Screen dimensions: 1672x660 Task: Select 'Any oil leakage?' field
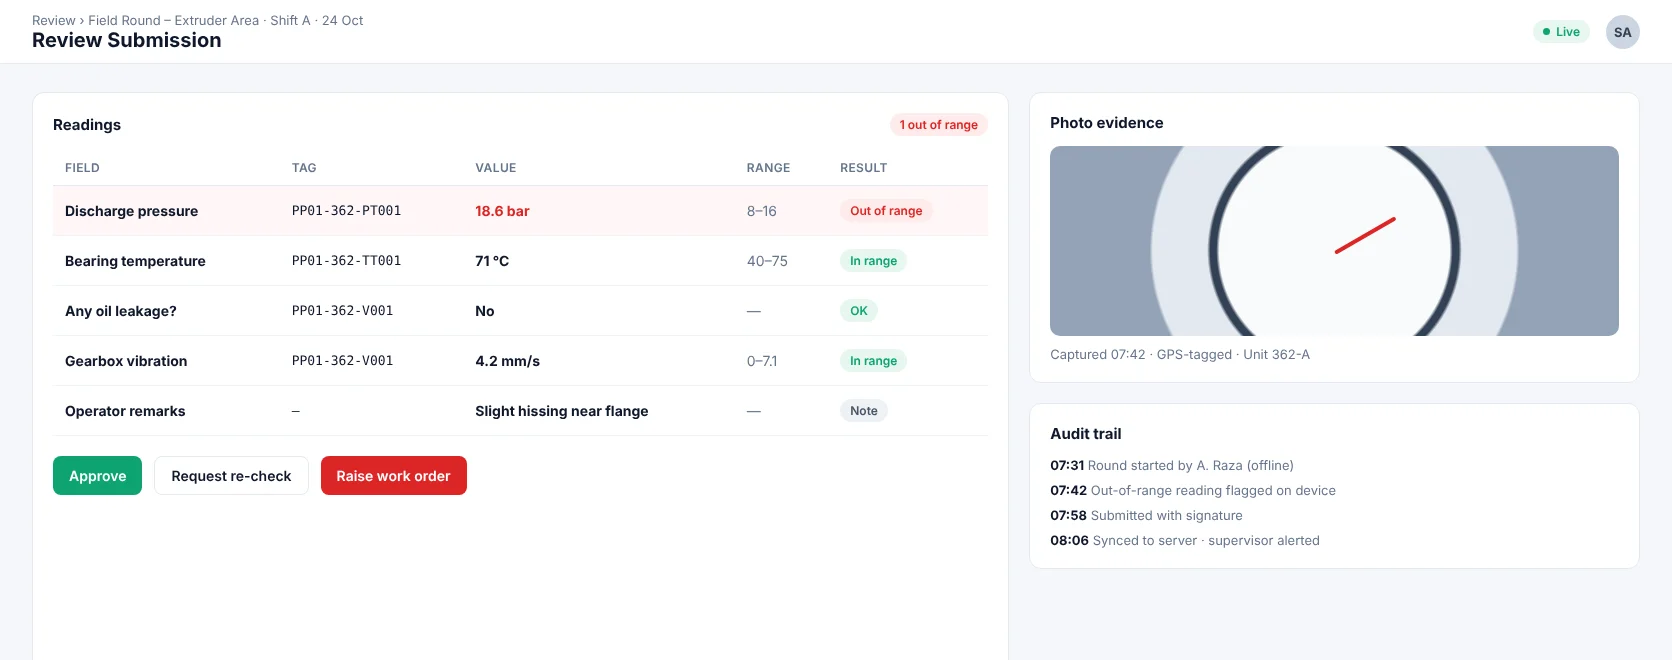[121, 311]
